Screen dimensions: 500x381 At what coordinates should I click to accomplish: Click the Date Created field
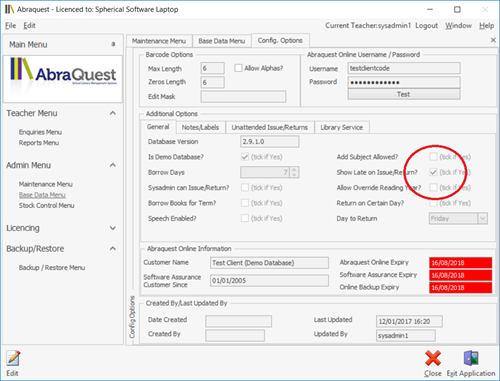point(239,321)
